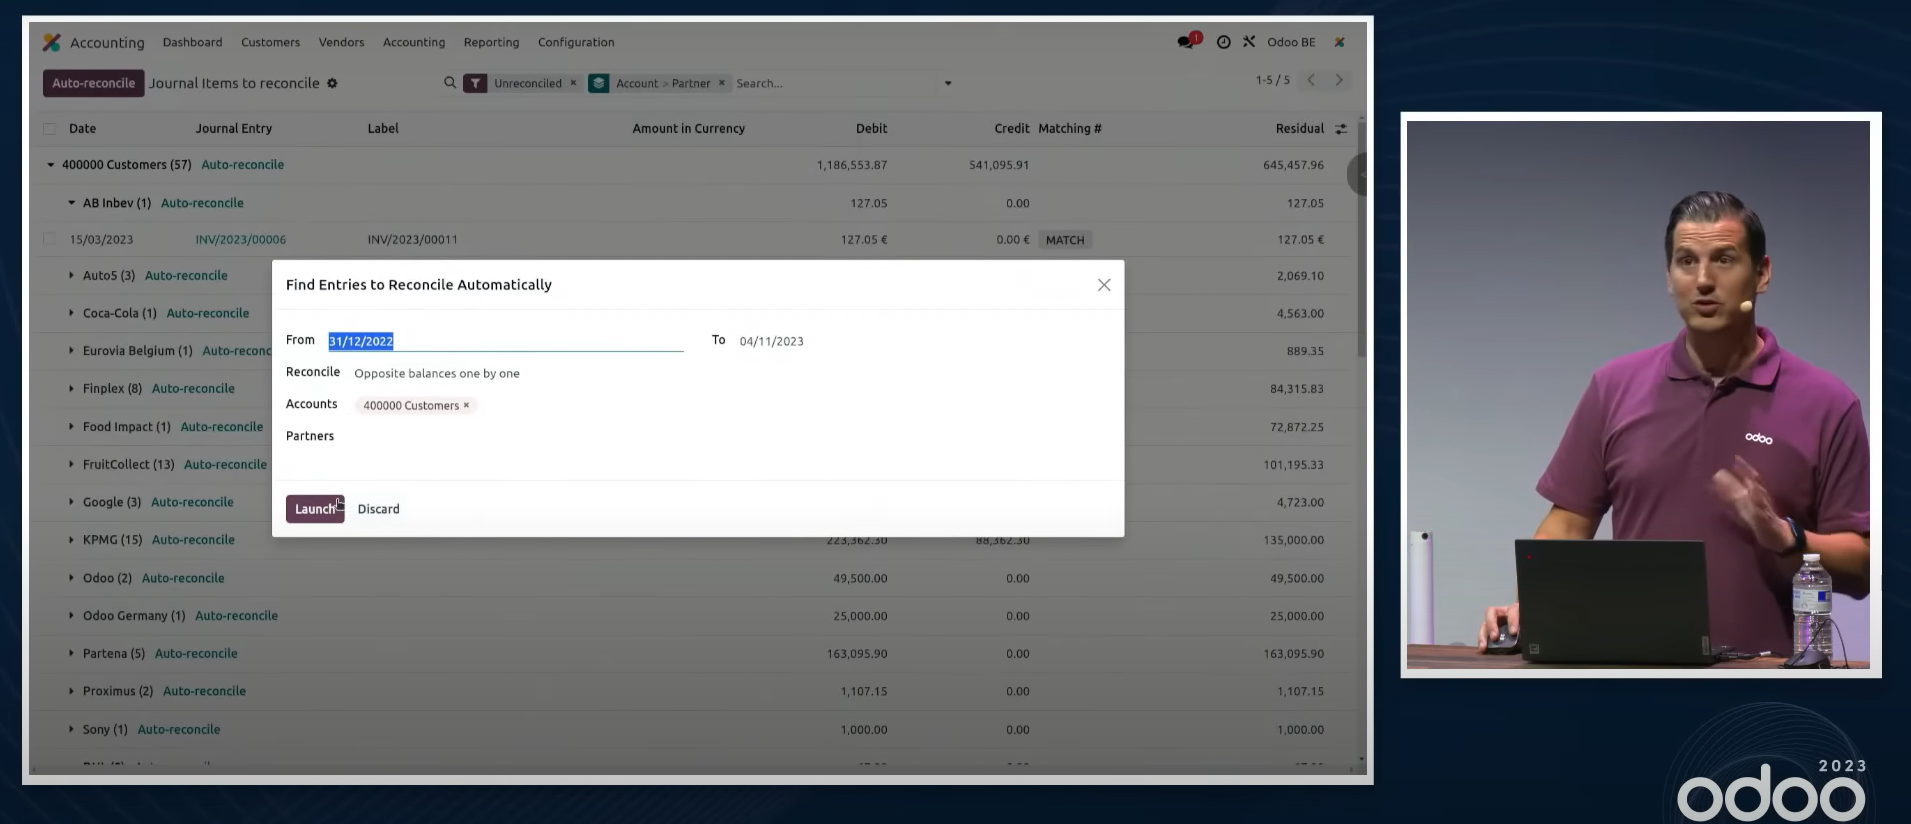Click Auto-reconcile link for 400000 Customers
The height and width of the screenshot is (824, 1911).
point(243,165)
